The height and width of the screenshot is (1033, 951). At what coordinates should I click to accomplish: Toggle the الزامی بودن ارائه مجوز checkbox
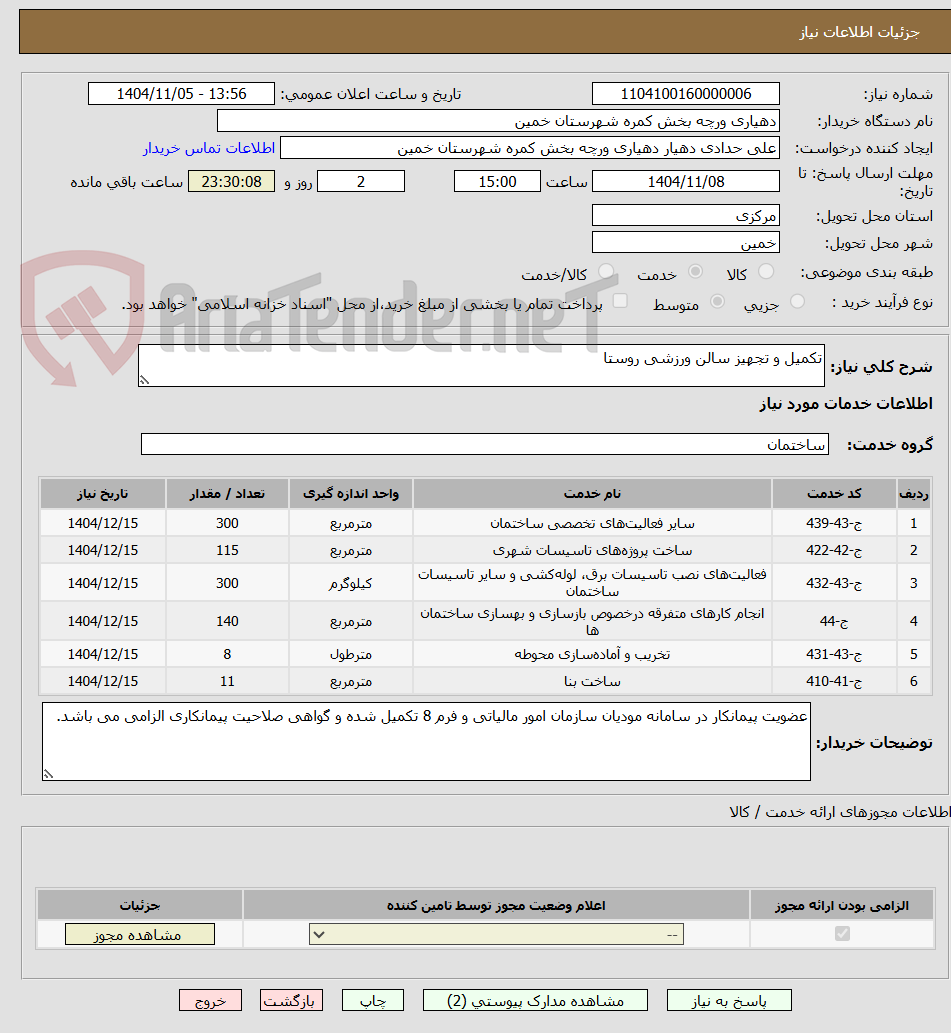(x=842, y=934)
